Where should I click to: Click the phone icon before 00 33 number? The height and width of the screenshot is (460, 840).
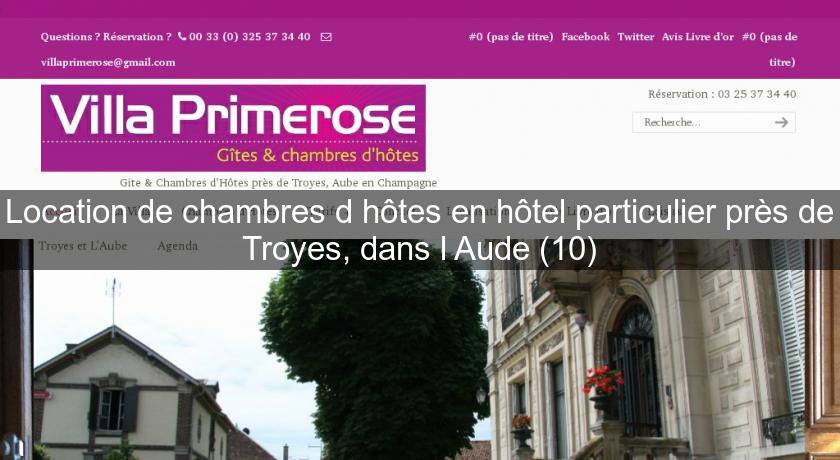point(182,36)
